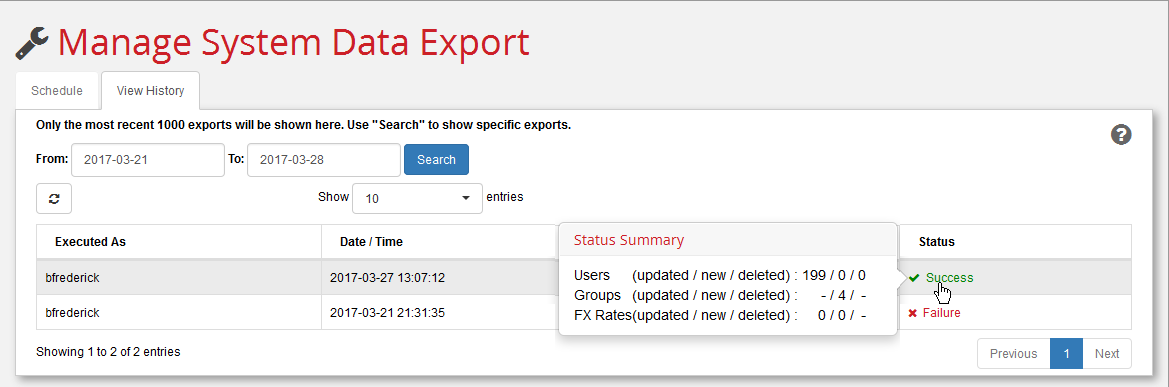Open the Show entries dropdown
This screenshot has width=1169, height=387.
pyautogui.click(x=418, y=198)
